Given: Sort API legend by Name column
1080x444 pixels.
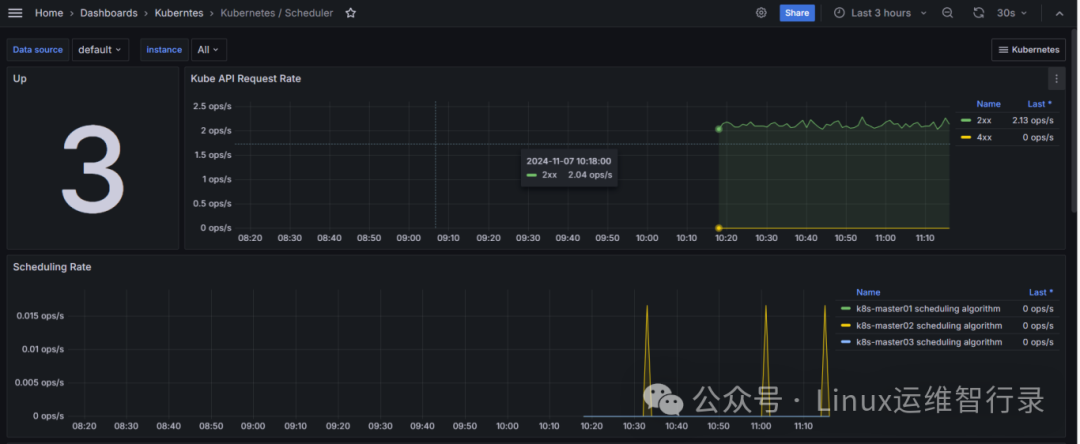Looking at the screenshot, I should pyautogui.click(x=988, y=104).
